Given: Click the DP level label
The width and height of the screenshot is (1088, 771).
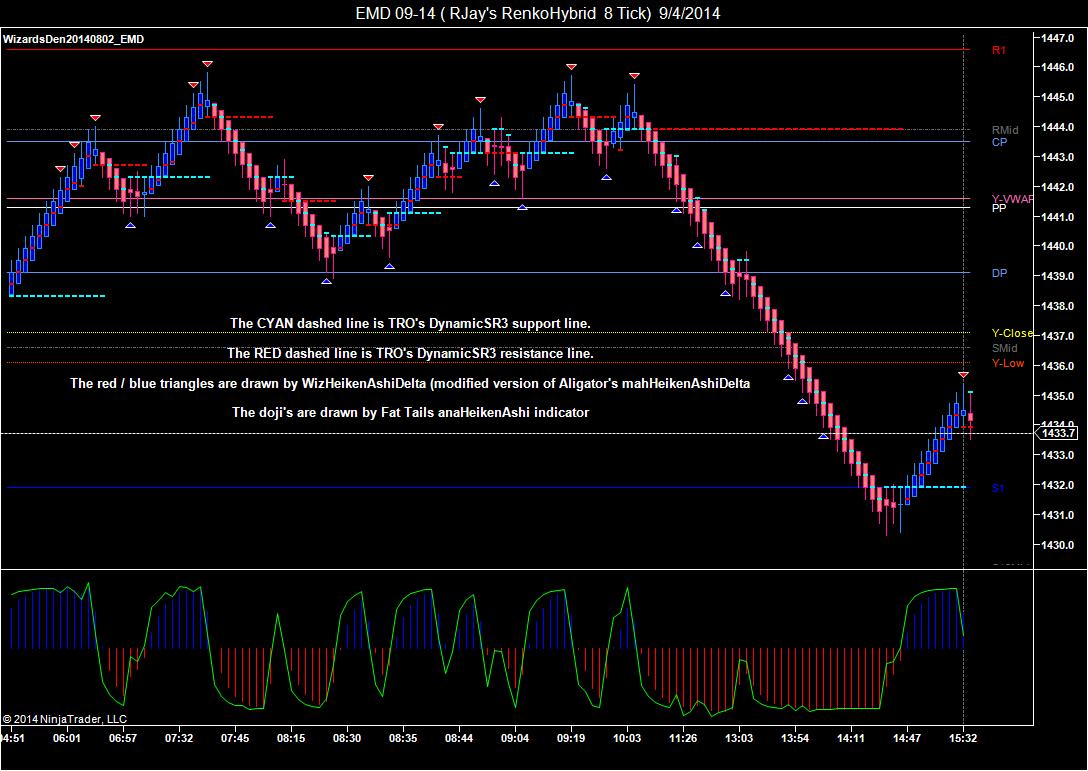Looking at the screenshot, I should click(x=999, y=273).
